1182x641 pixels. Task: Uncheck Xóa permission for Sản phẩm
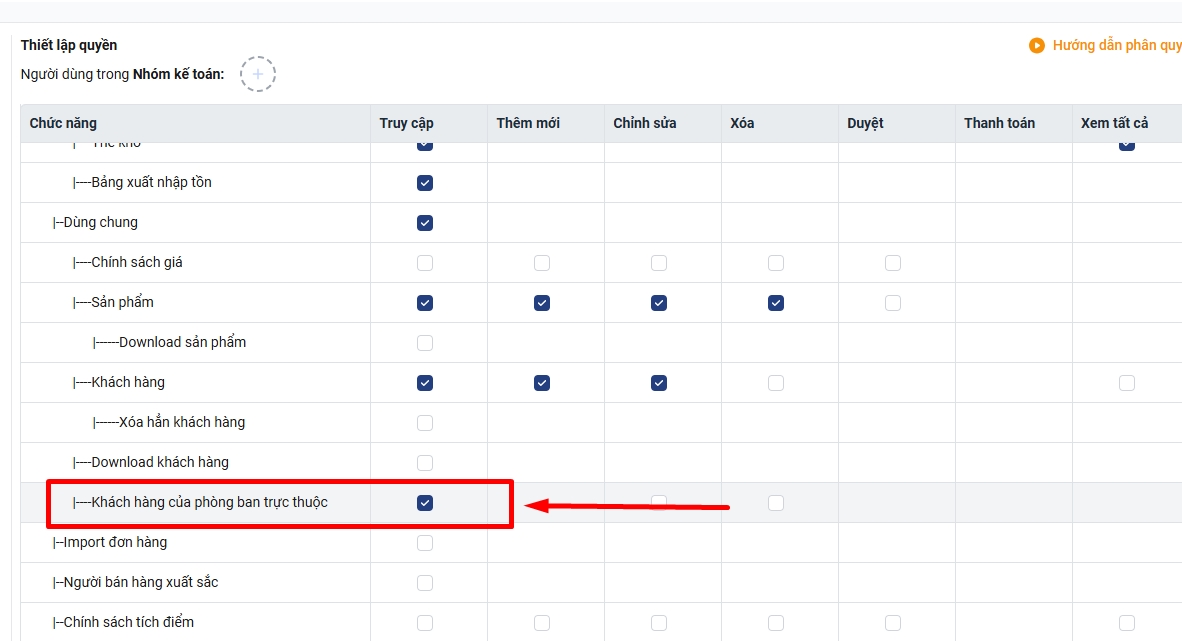point(776,303)
